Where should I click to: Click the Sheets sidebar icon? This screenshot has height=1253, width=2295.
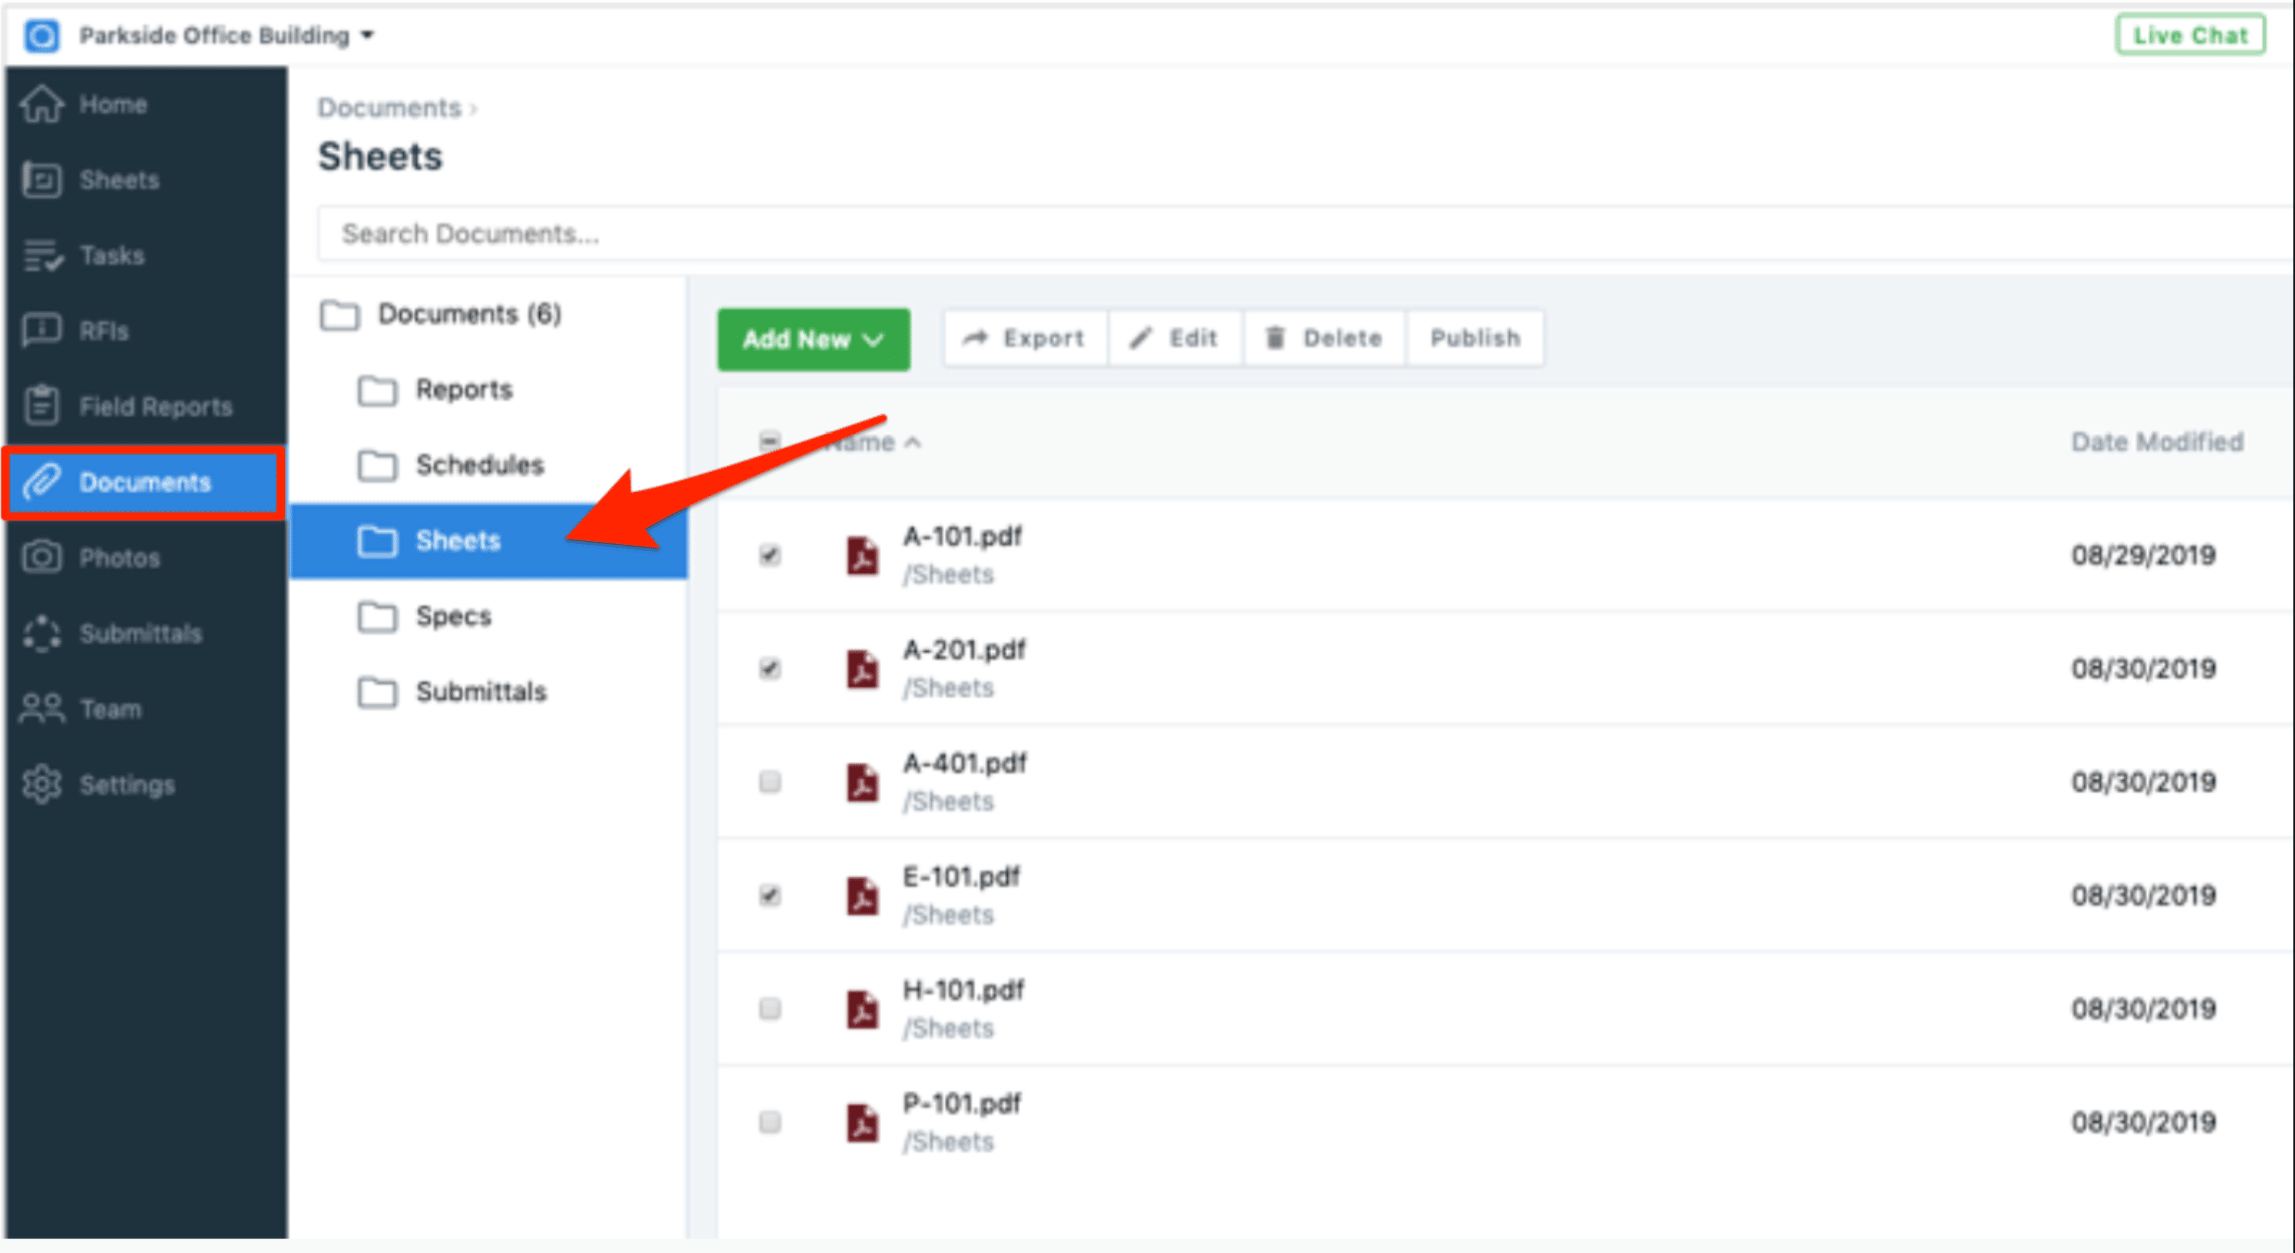pyautogui.click(x=43, y=180)
